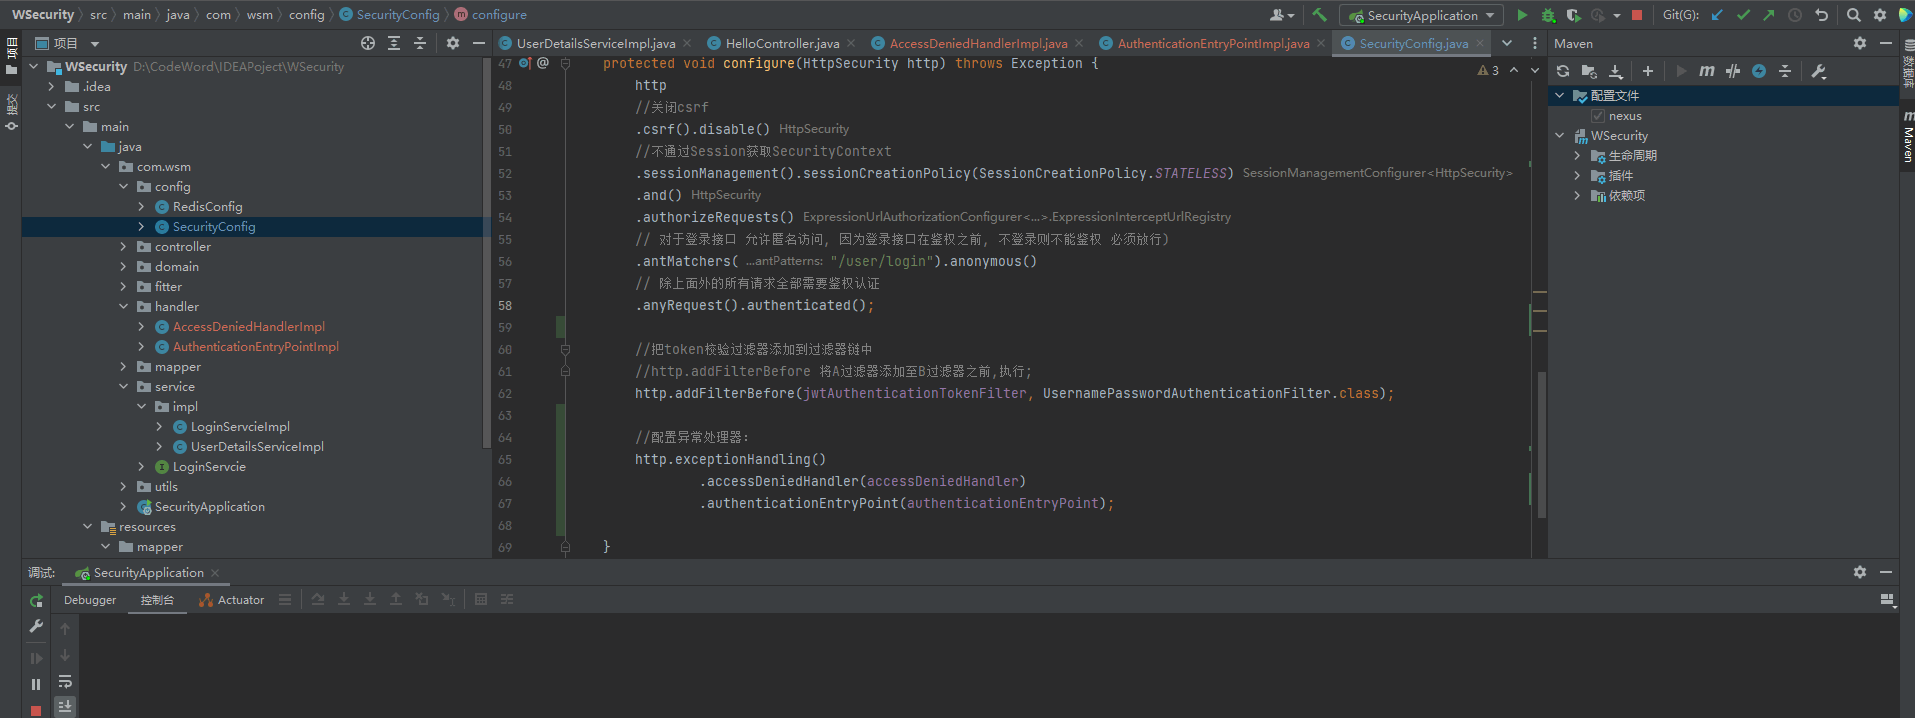Collapse the service folder
Screen dimensions: 1915x718
click(123, 387)
